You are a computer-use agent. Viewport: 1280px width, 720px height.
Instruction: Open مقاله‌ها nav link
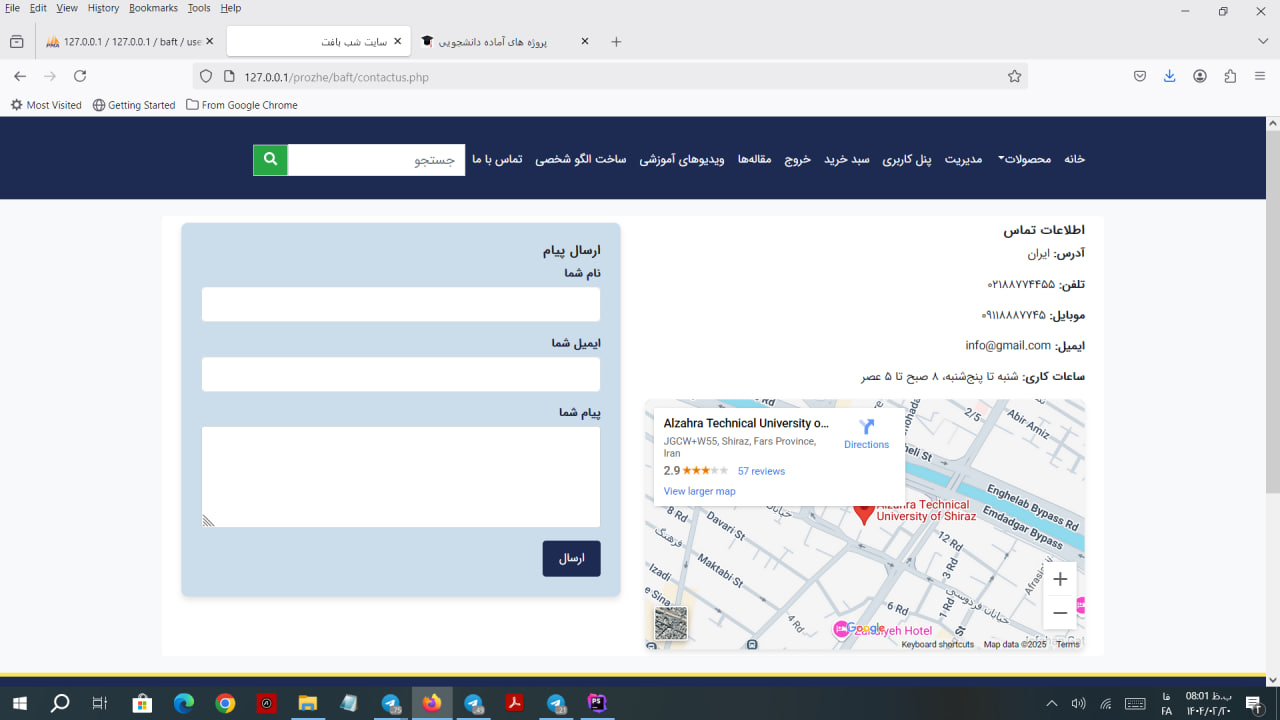pos(755,159)
